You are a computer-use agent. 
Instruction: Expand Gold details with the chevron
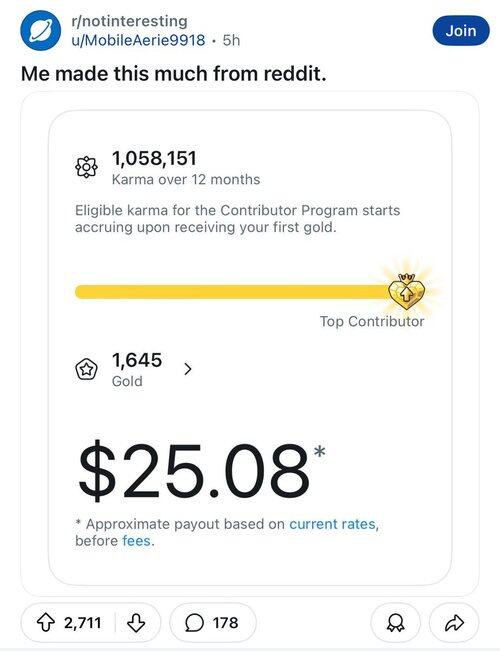[188, 369]
